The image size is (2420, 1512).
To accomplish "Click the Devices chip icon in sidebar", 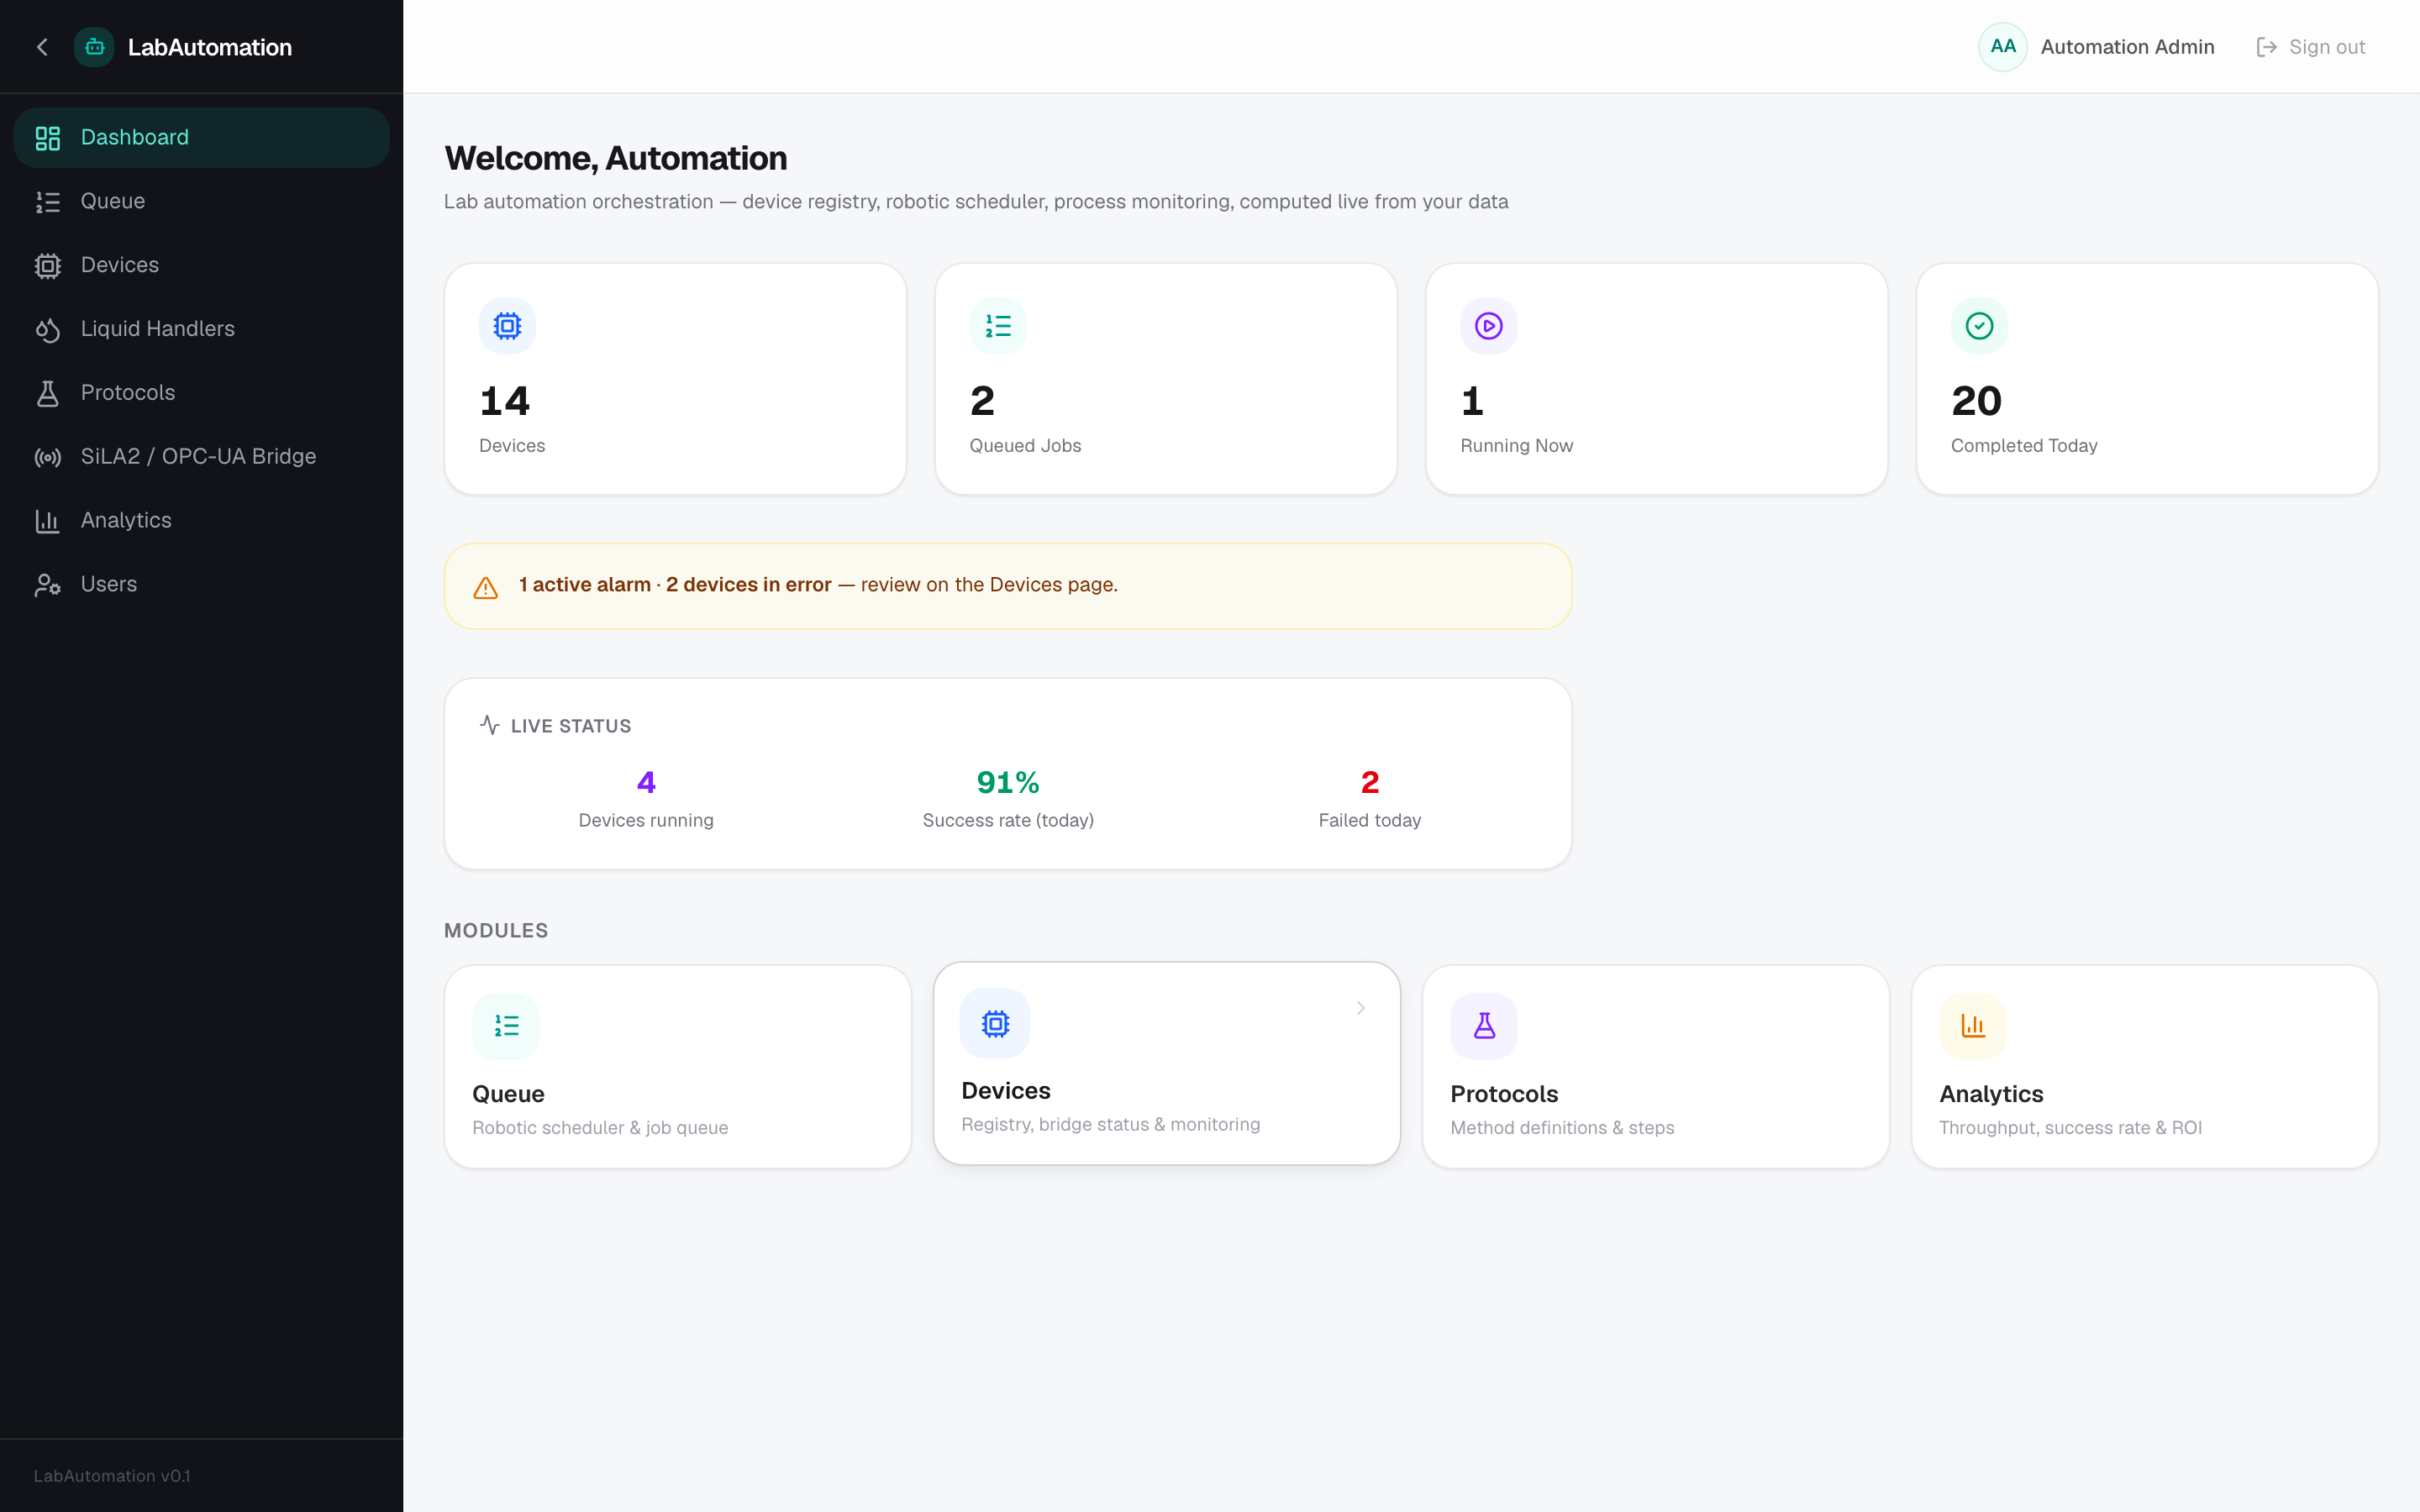I will click(x=48, y=266).
